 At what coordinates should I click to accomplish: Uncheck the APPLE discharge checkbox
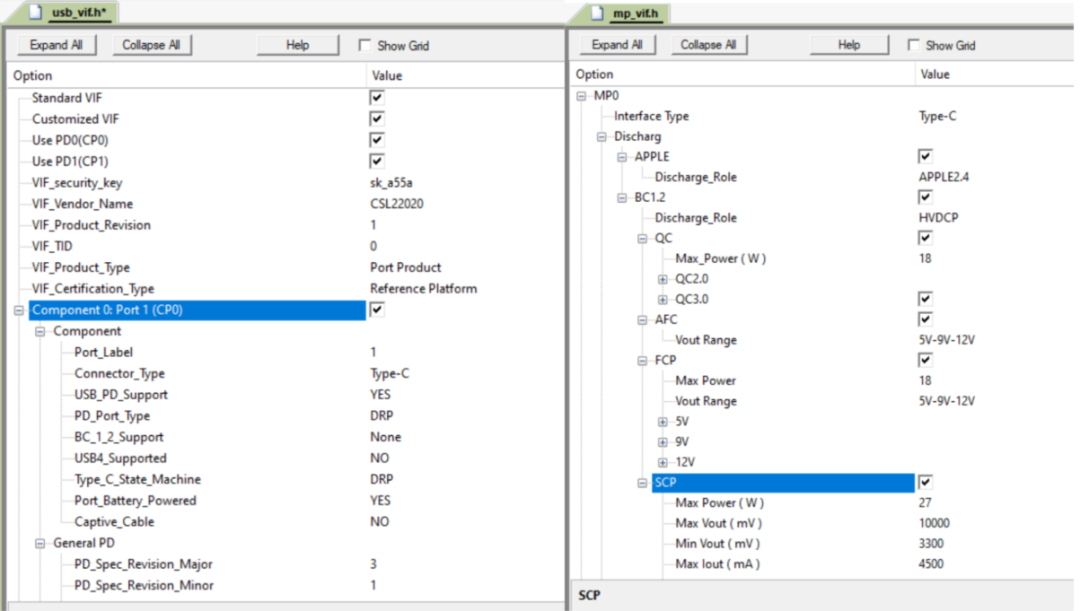(x=925, y=157)
